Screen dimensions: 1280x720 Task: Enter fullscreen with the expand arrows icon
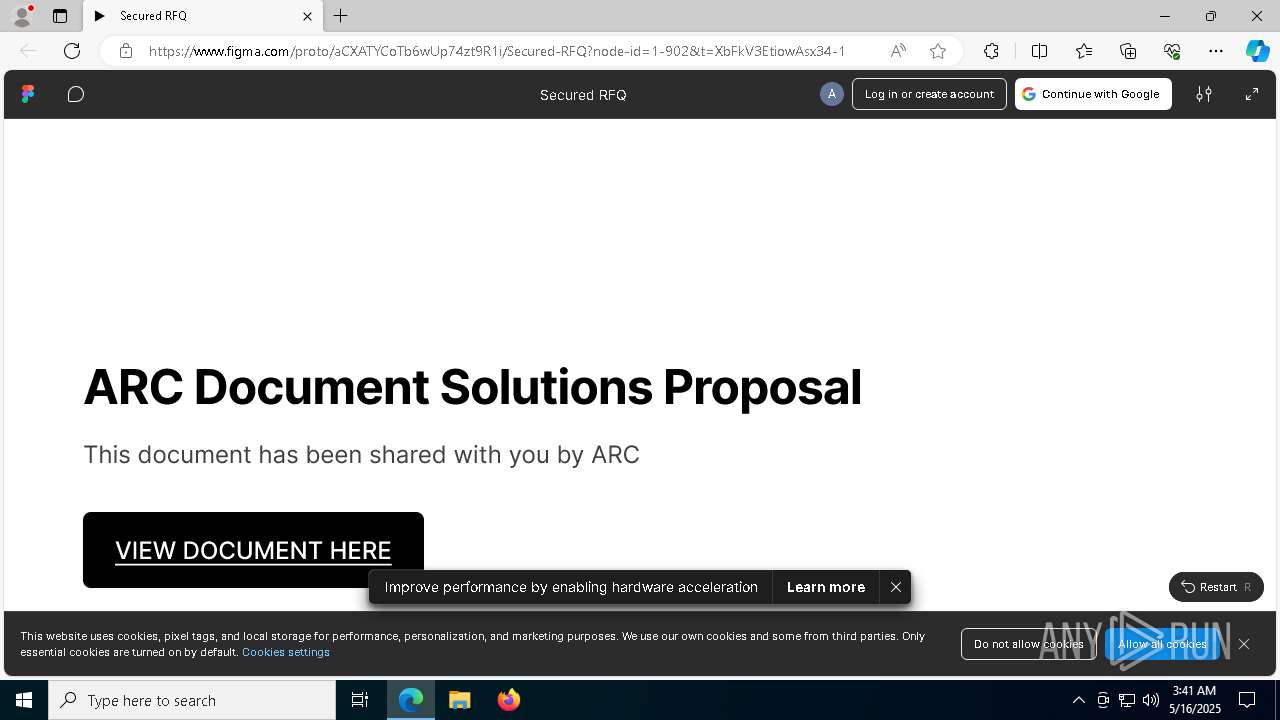click(1251, 94)
